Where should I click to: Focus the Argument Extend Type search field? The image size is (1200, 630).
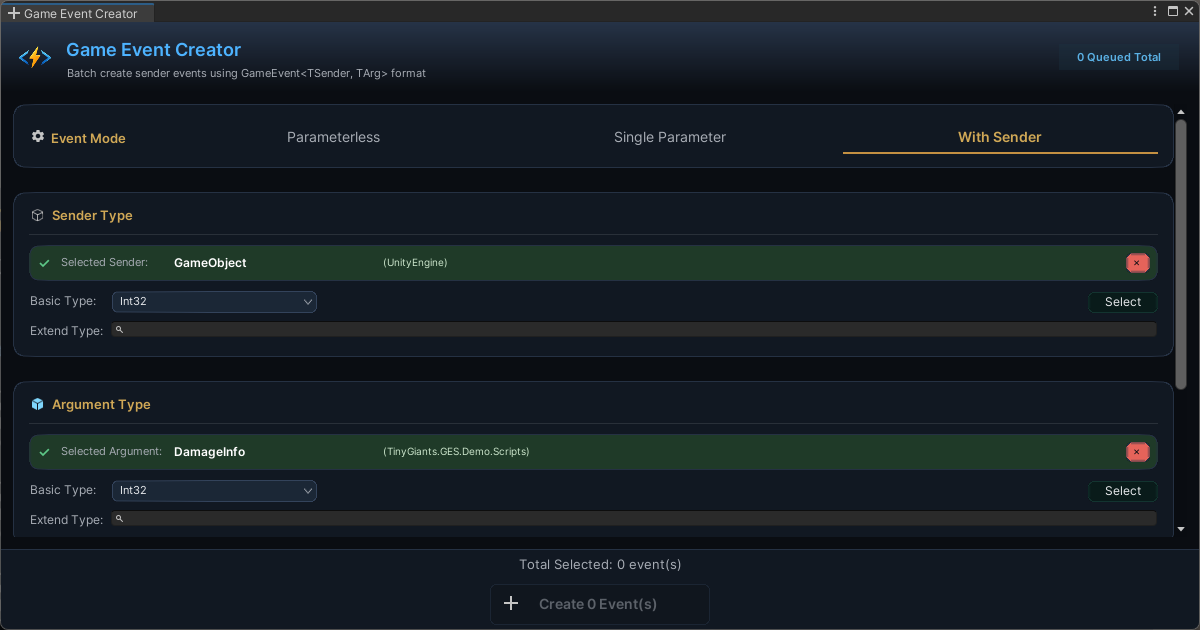pos(634,518)
